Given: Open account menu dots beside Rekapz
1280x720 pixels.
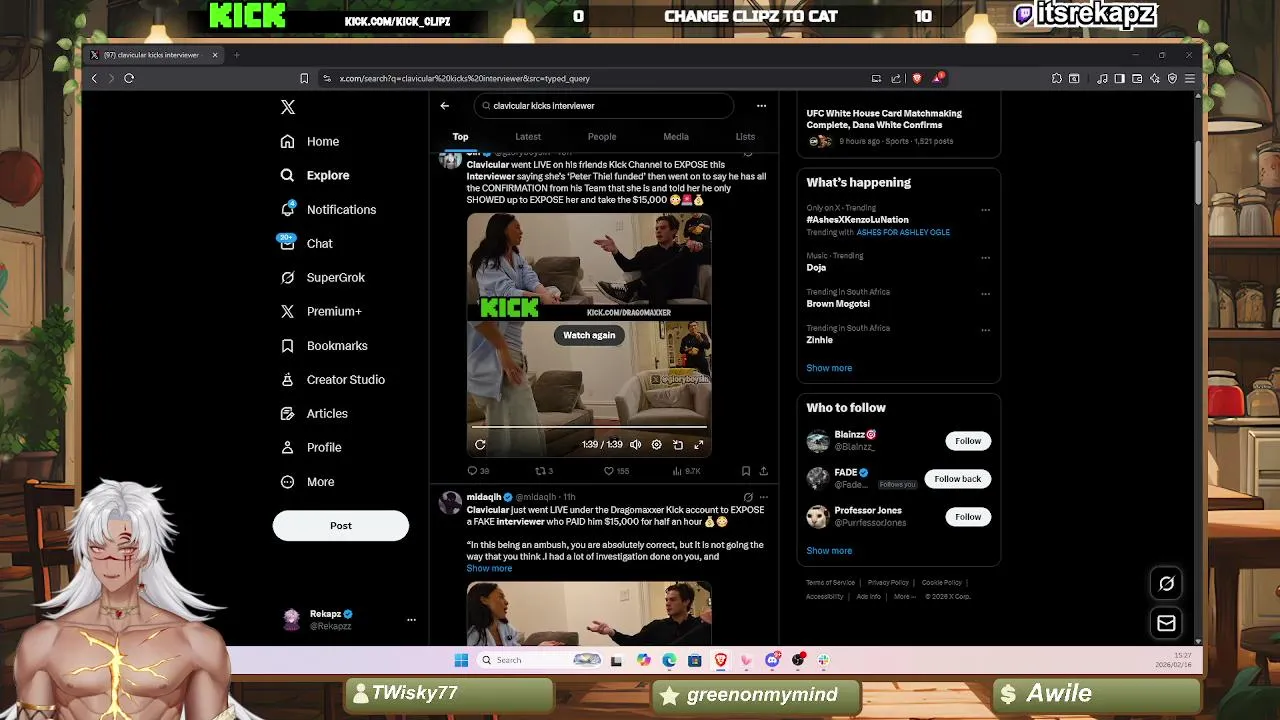Looking at the screenshot, I should pos(411,620).
